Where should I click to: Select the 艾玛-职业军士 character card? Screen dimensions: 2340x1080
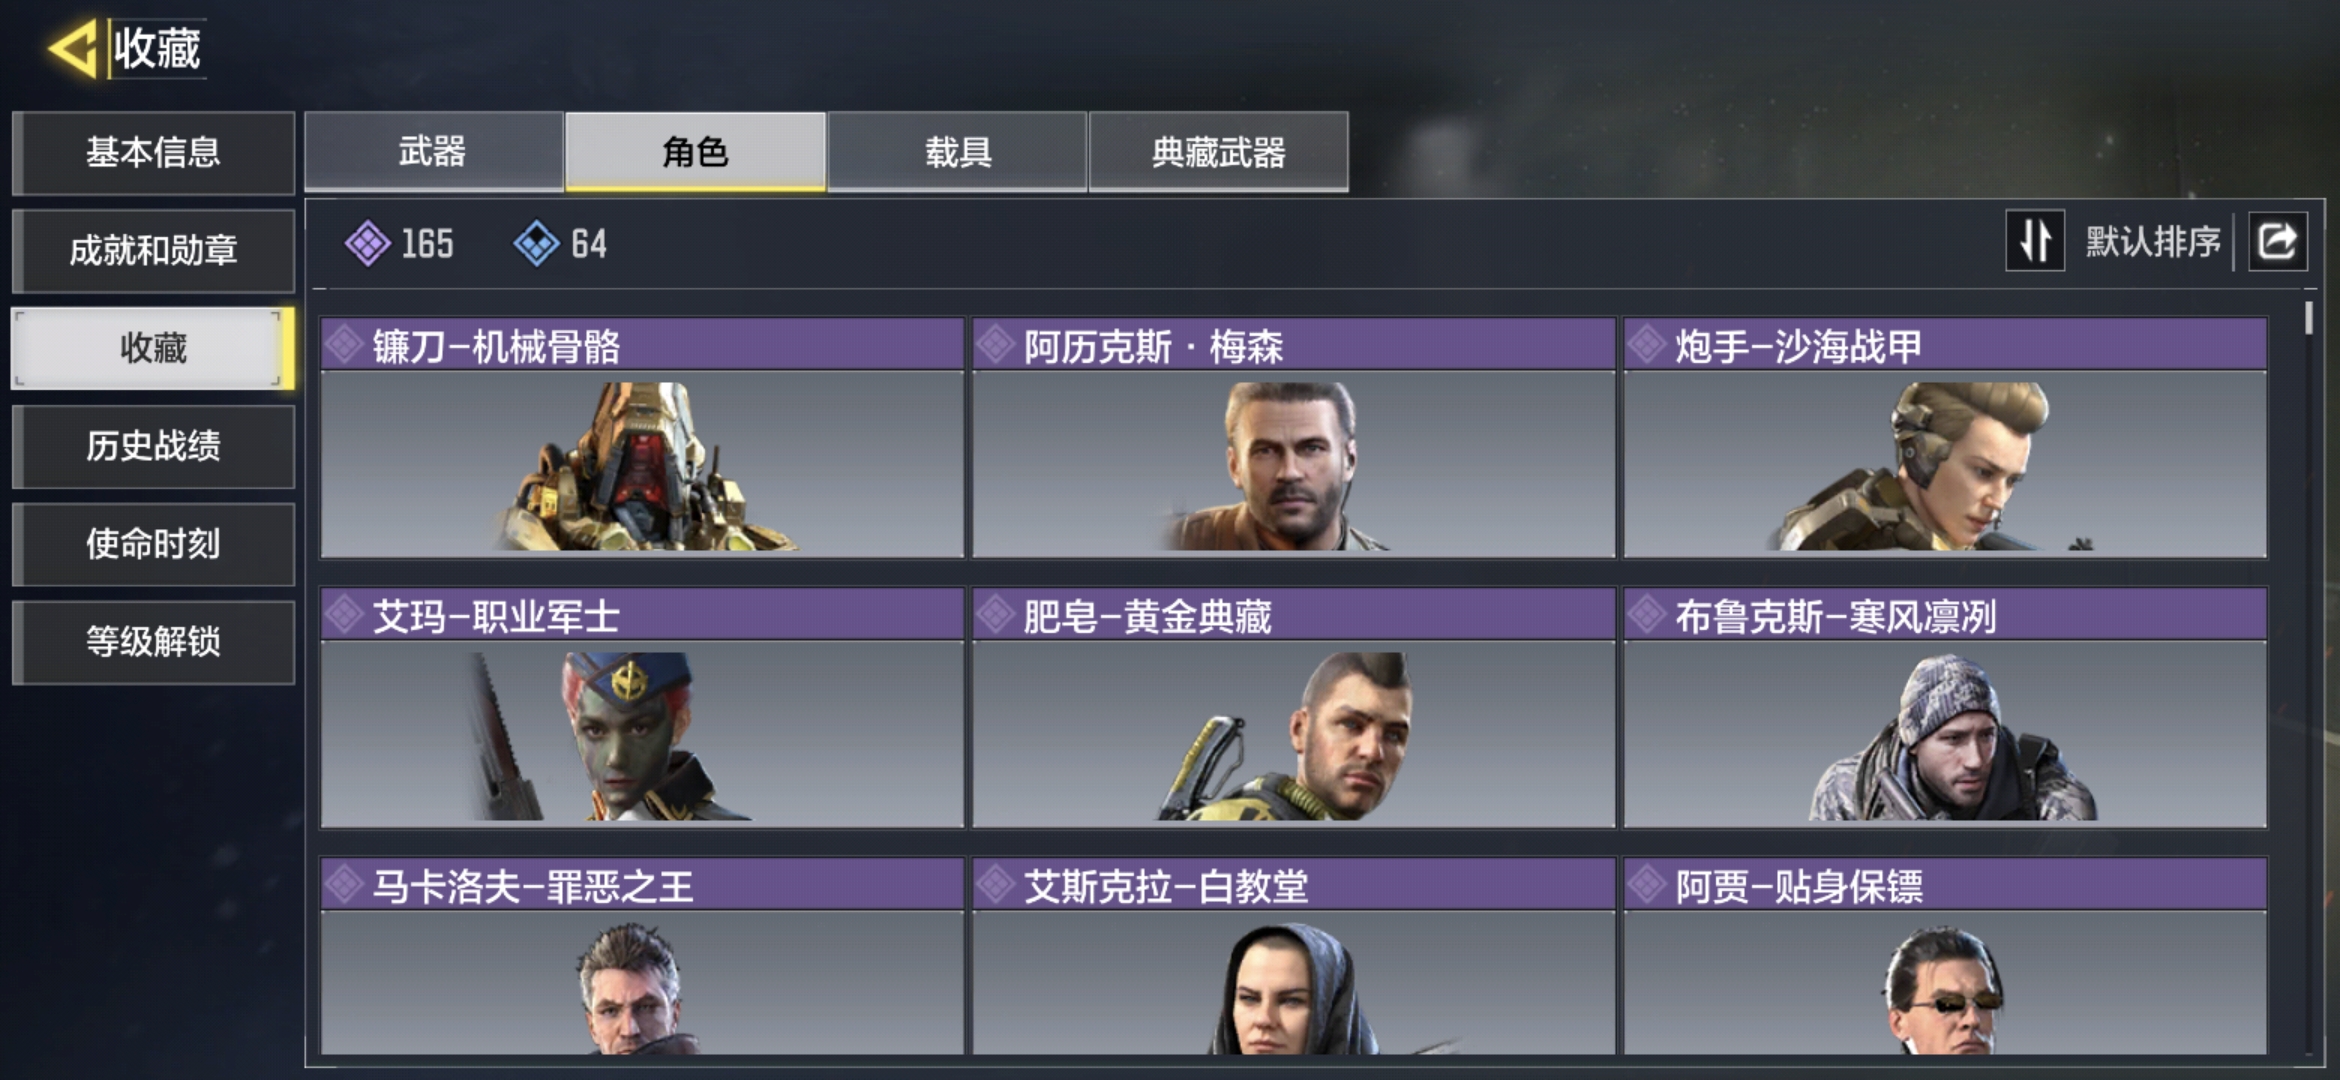[x=642, y=708]
